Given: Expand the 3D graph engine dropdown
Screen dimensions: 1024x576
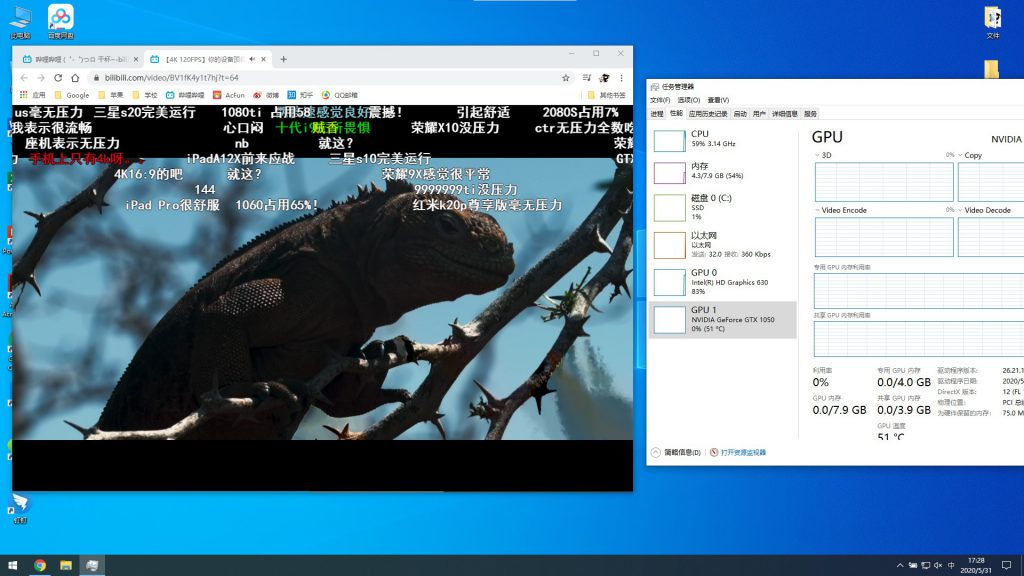Looking at the screenshot, I should (x=817, y=155).
